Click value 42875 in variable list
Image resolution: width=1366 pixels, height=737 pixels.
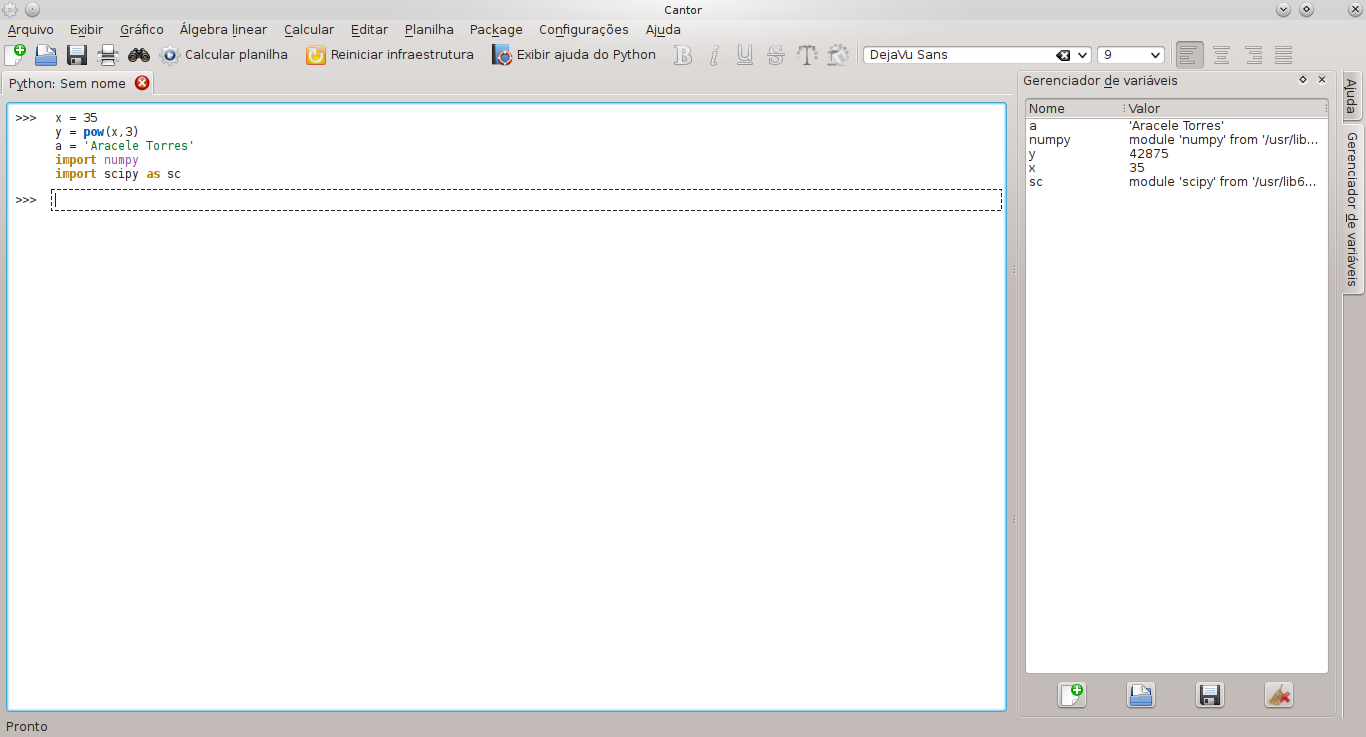tap(1148, 154)
